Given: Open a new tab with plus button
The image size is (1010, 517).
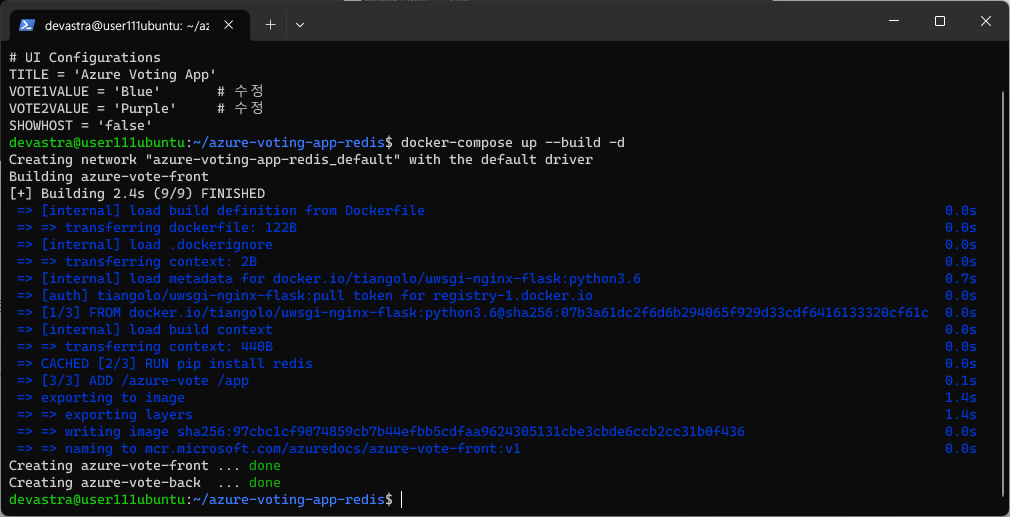Looking at the screenshot, I should pos(271,25).
